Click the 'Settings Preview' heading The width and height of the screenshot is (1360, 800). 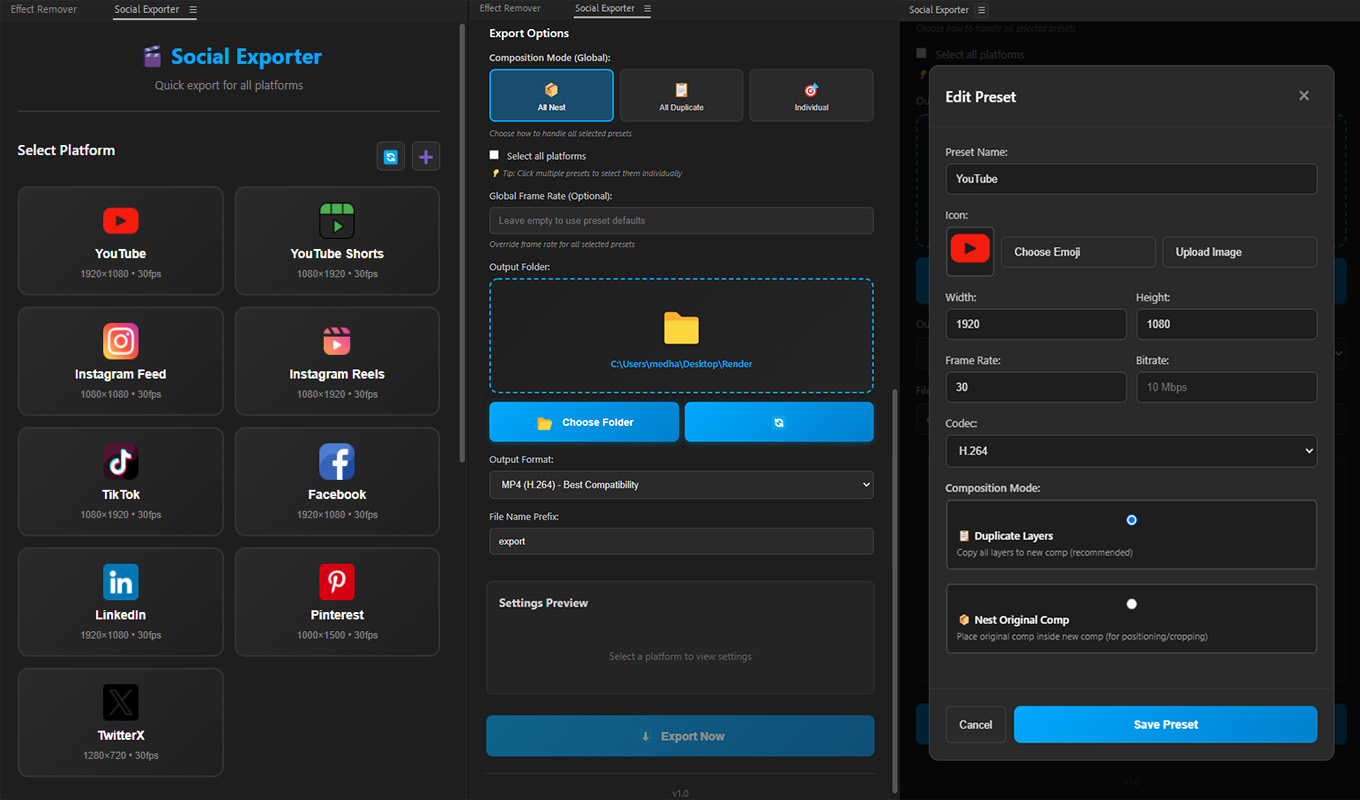543,603
